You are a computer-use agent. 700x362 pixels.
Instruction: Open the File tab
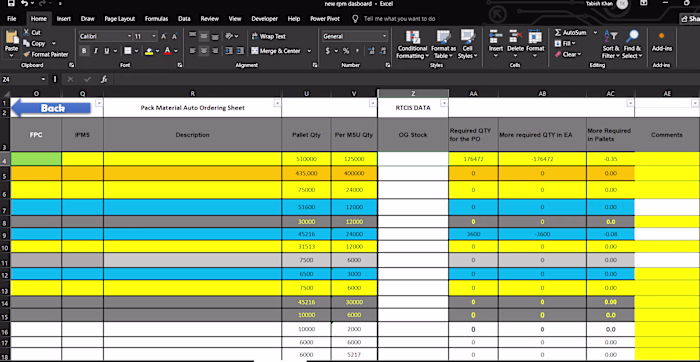pyautogui.click(x=12, y=19)
